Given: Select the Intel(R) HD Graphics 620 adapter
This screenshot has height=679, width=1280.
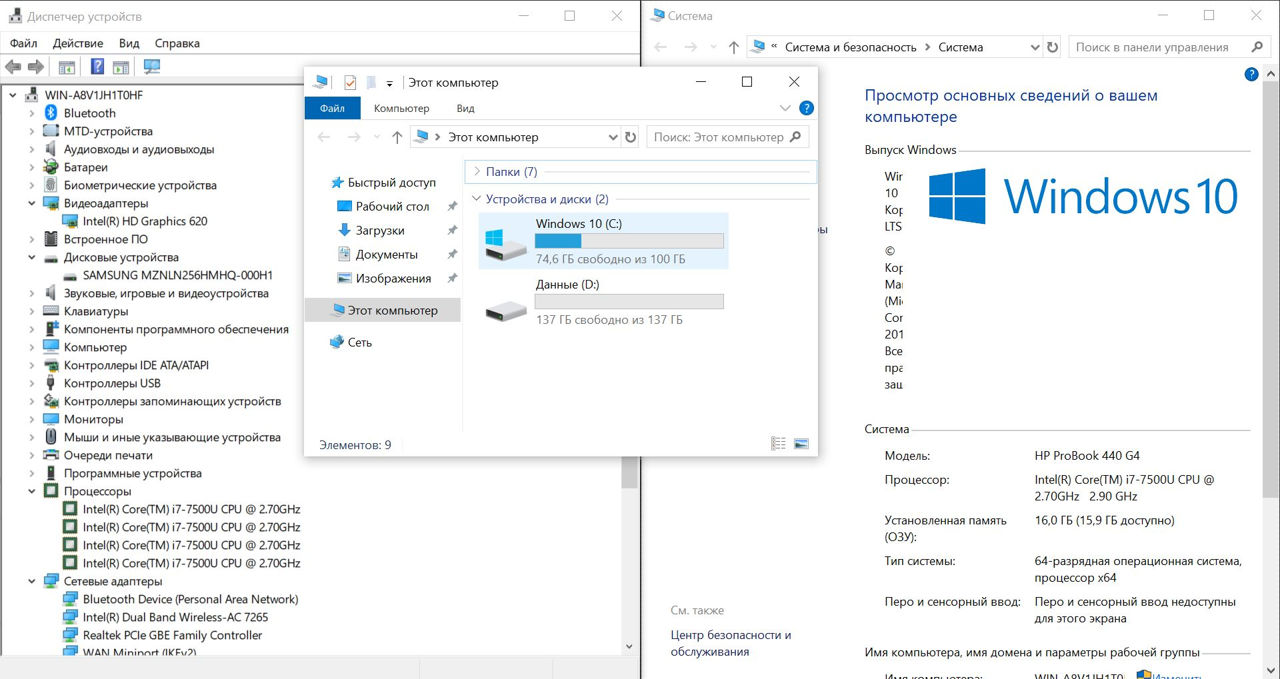Looking at the screenshot, I should [x=145, y=221].
